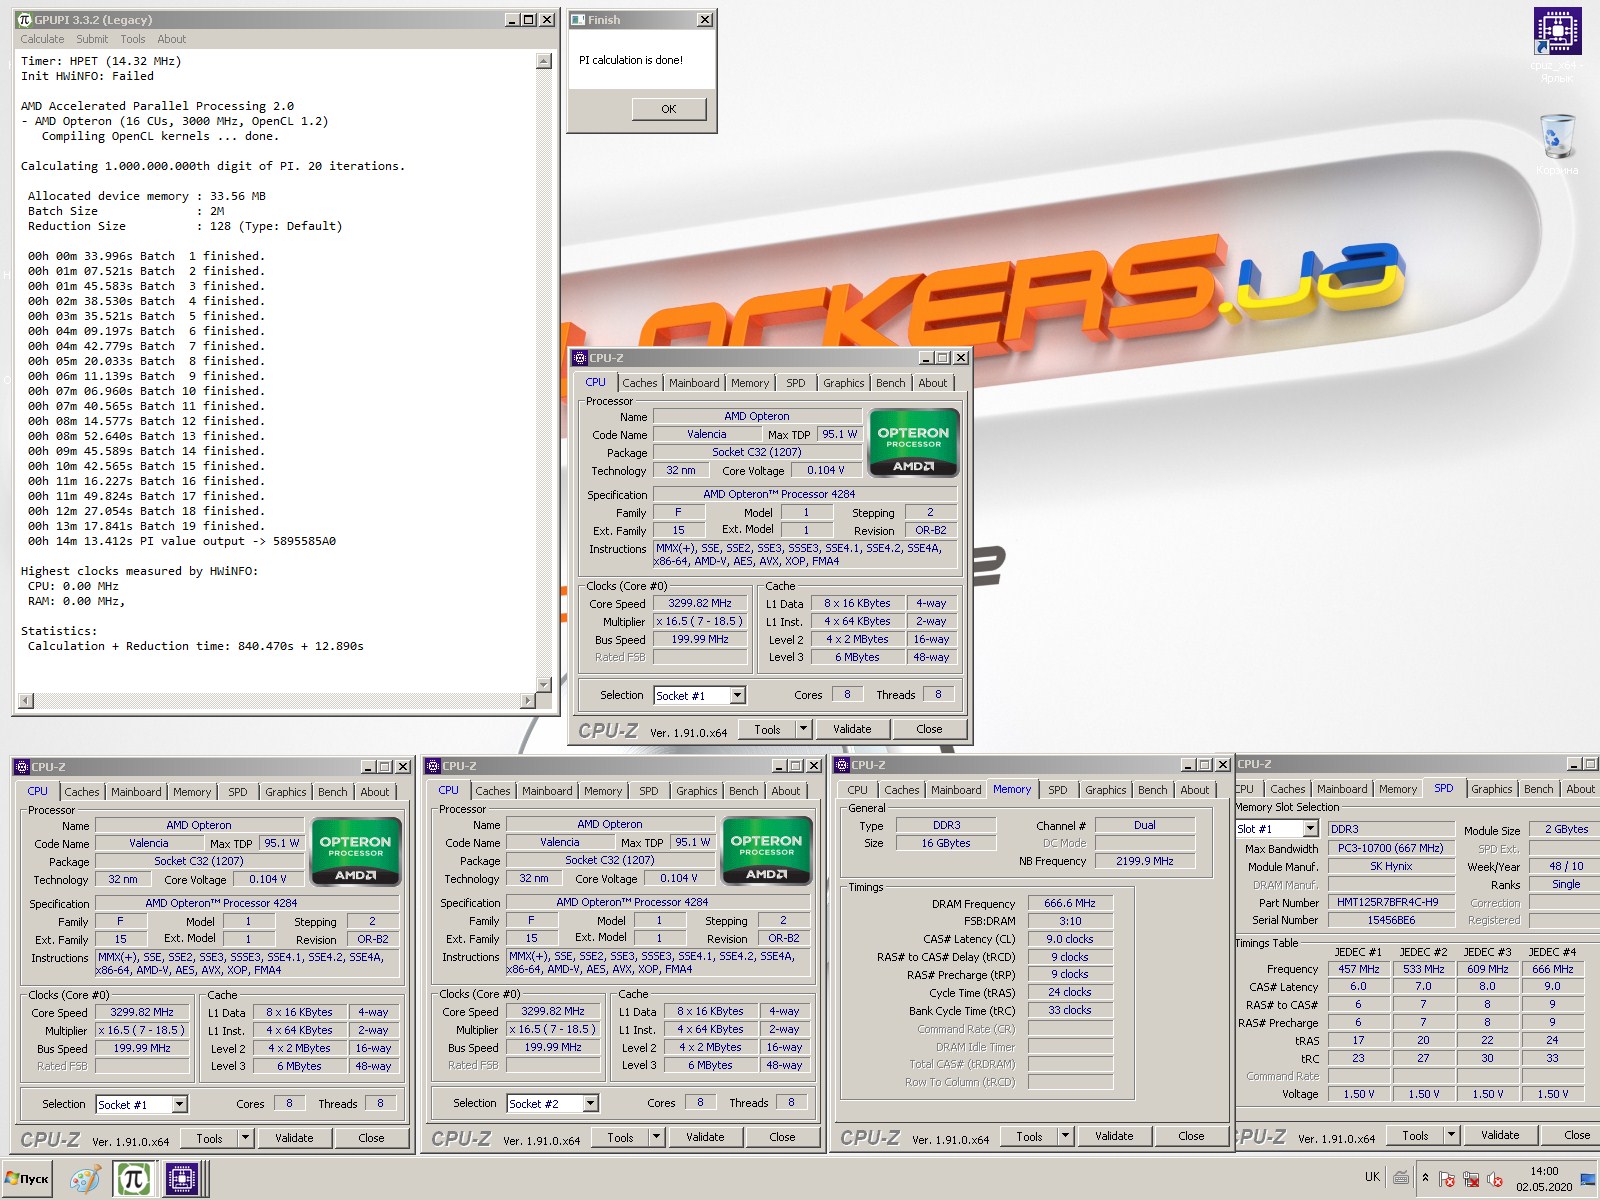Open the About menu in GPUPI
This screenshot has width=1600, height=1200.
(x=172, y=39)
